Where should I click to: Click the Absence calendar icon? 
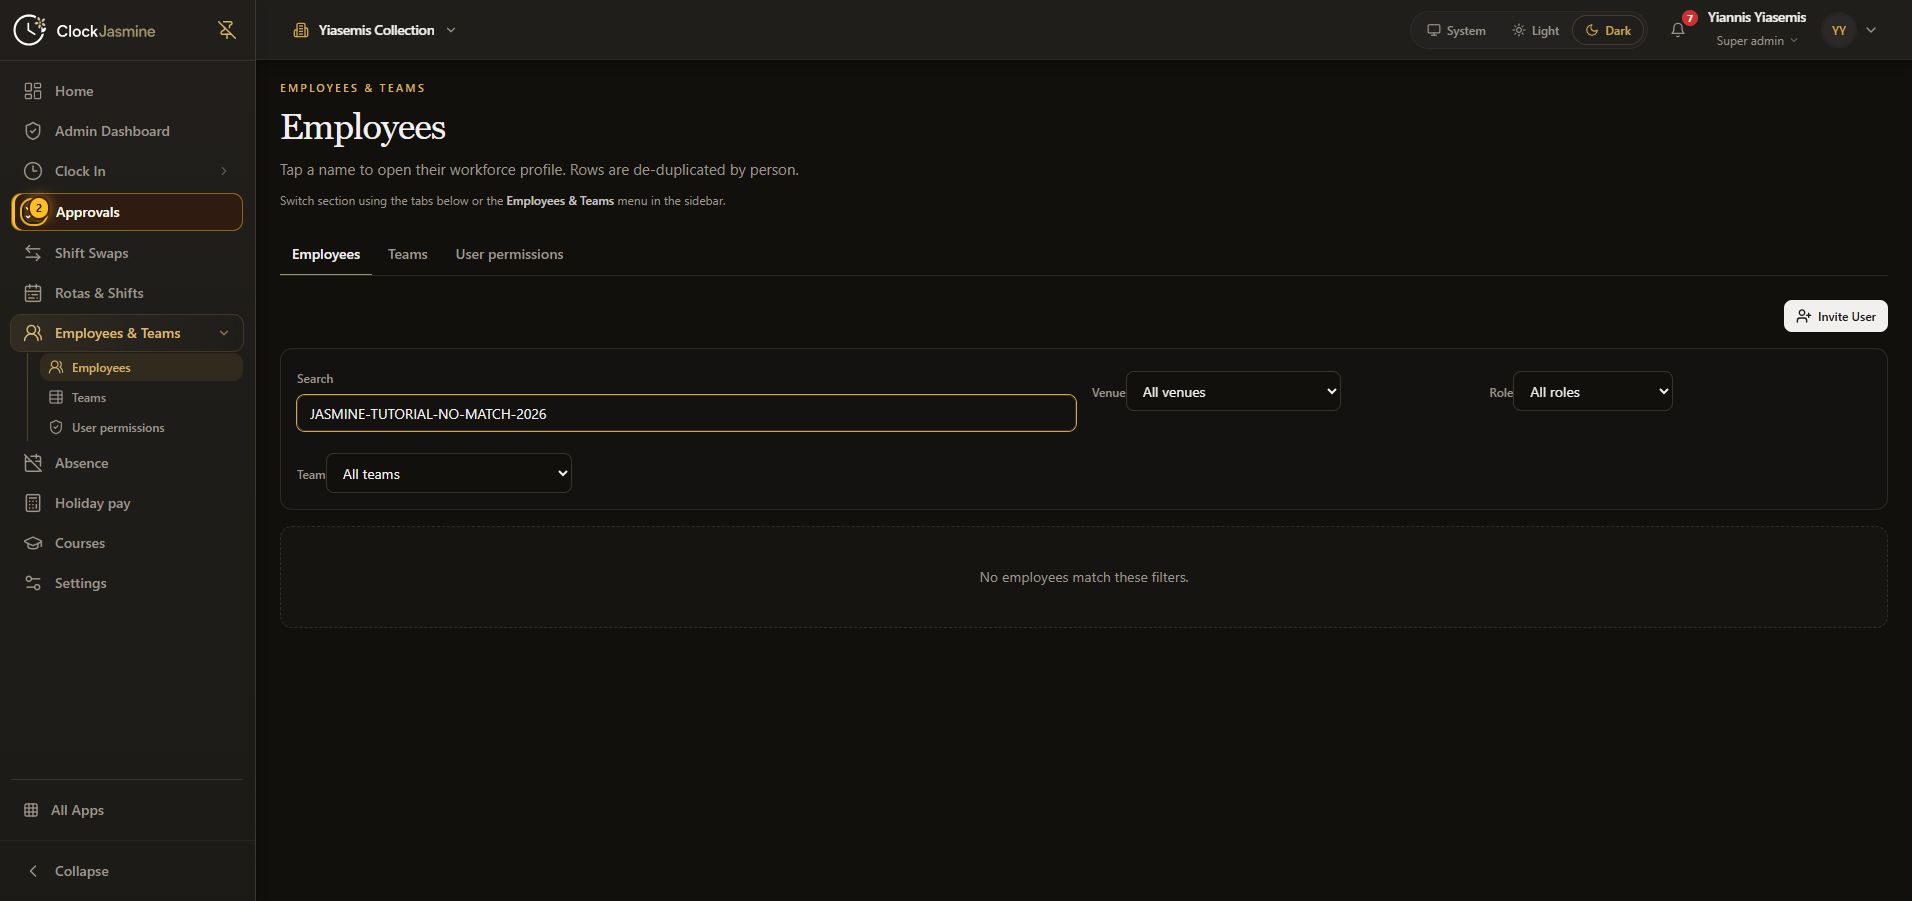tap(33, 463)
